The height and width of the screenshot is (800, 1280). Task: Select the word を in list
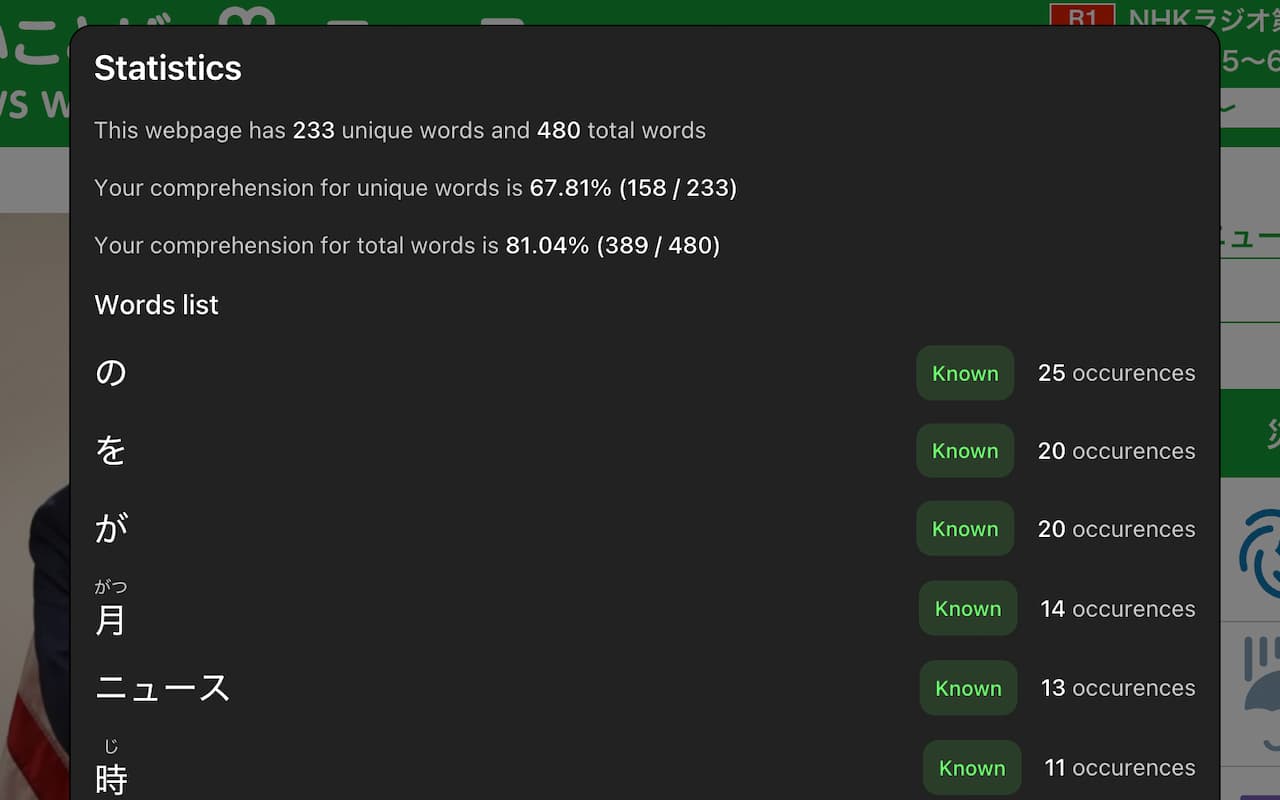pyautogui.click(x=111, y=451)
